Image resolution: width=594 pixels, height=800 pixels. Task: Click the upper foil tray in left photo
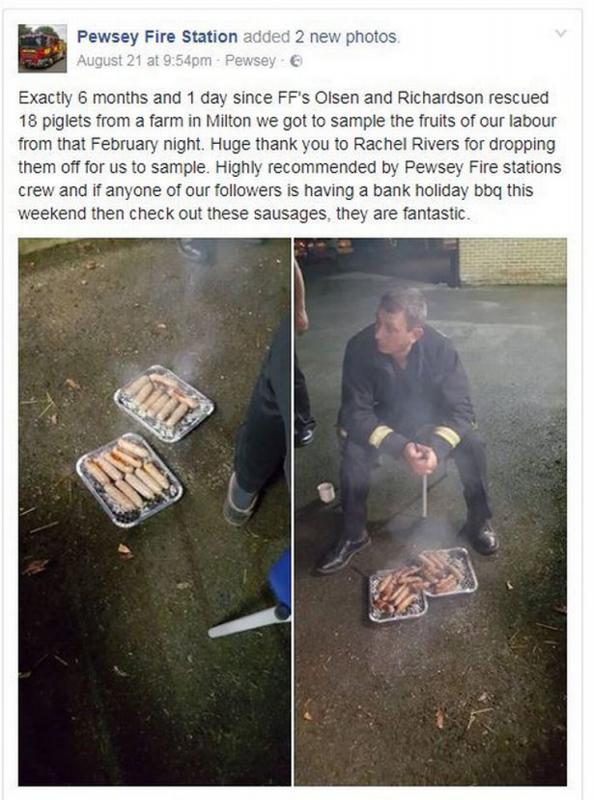tap(164, 403)
